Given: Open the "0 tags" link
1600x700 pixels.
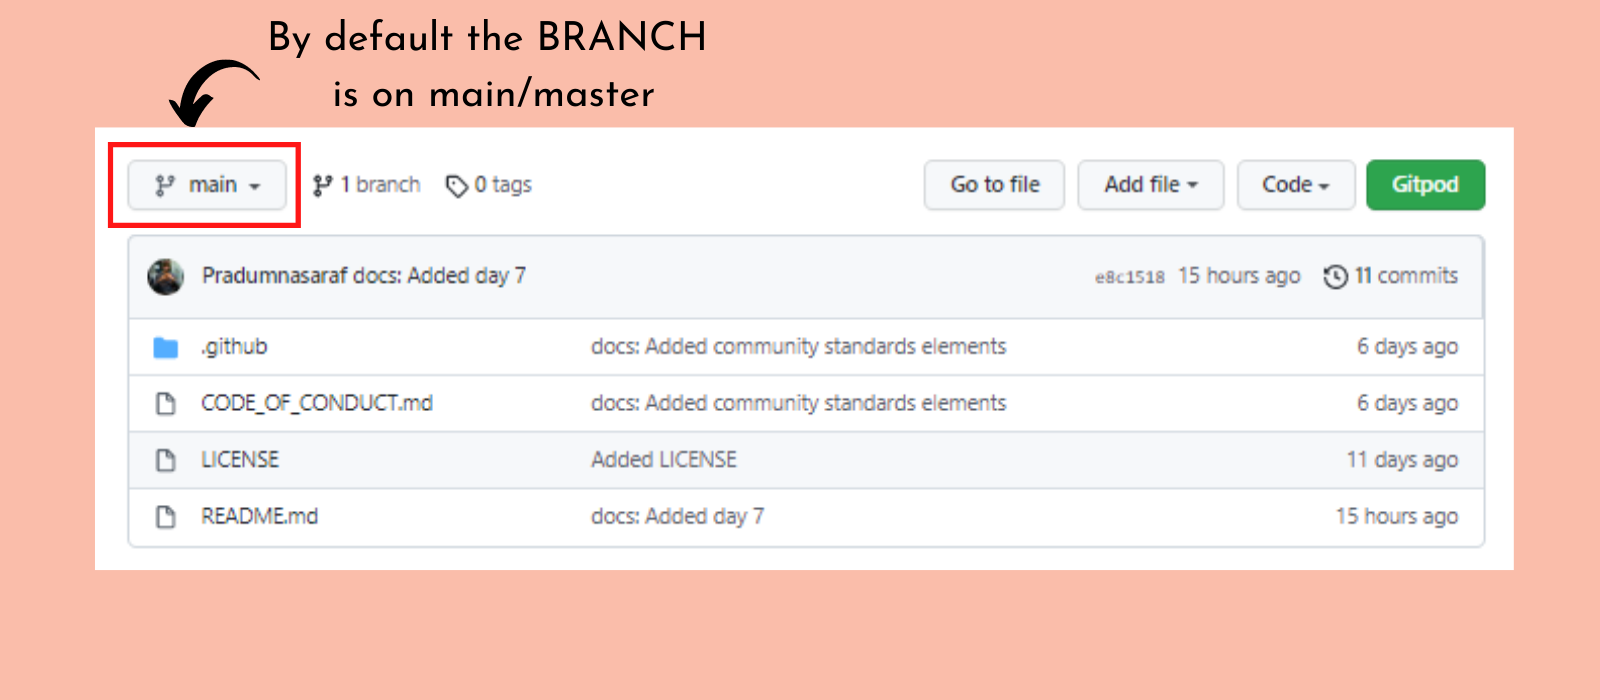Looking at the screenshot, I should 503,185.
